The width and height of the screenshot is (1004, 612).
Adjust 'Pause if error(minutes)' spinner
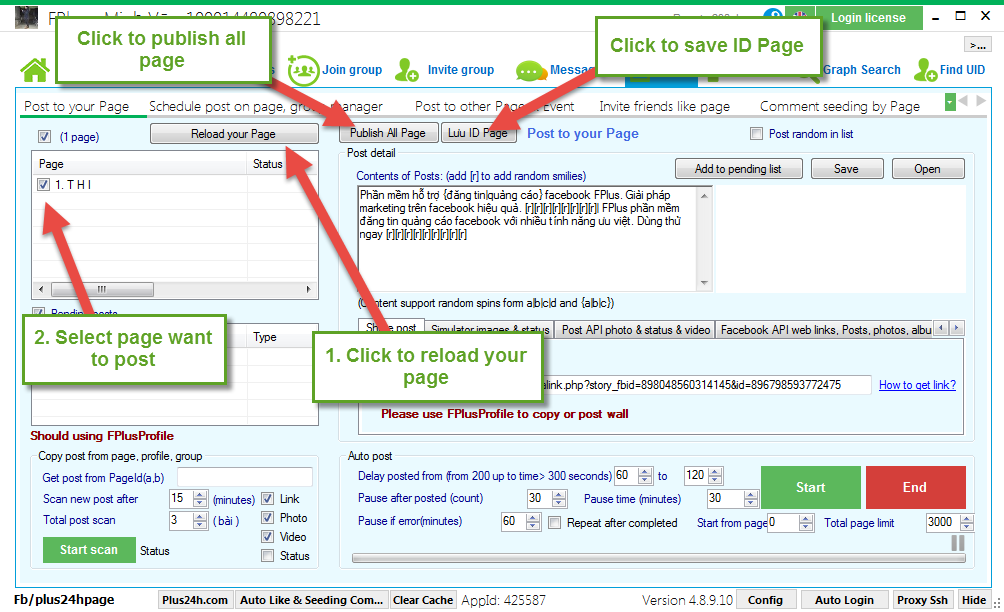pyautogui.click(x=533, y=522)
